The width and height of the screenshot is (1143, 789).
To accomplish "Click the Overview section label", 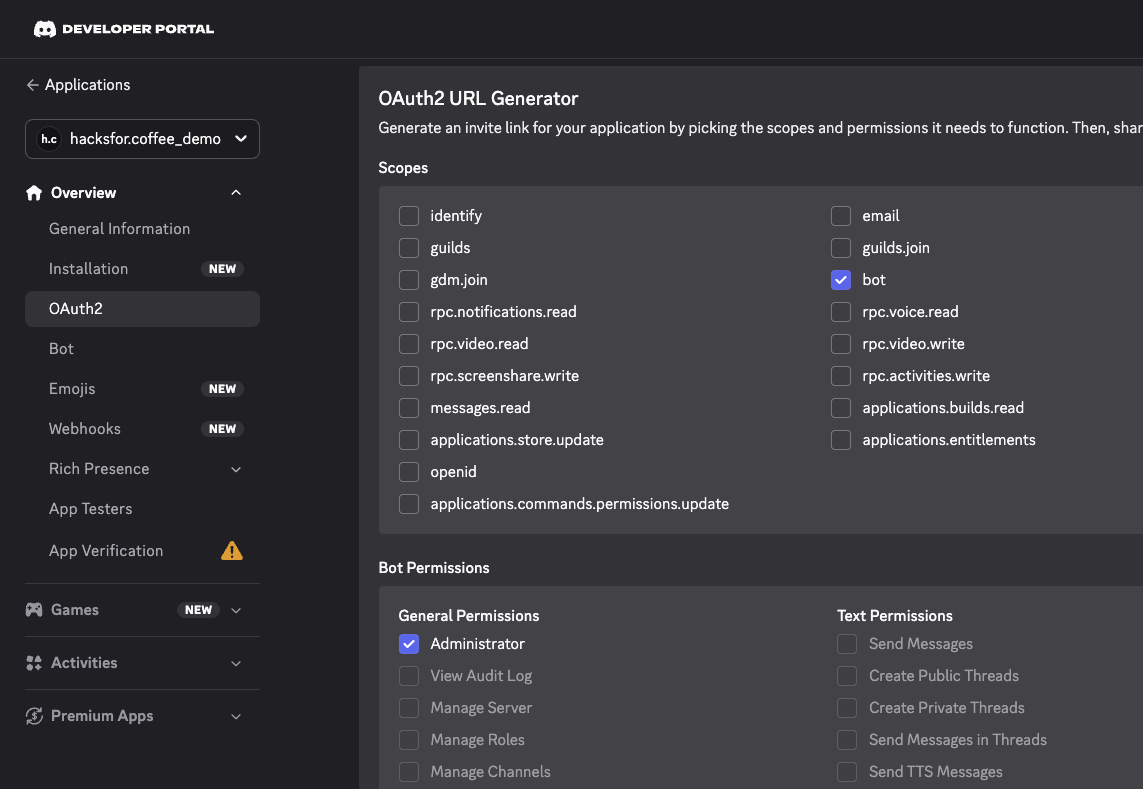I will (x=83, y=193).
